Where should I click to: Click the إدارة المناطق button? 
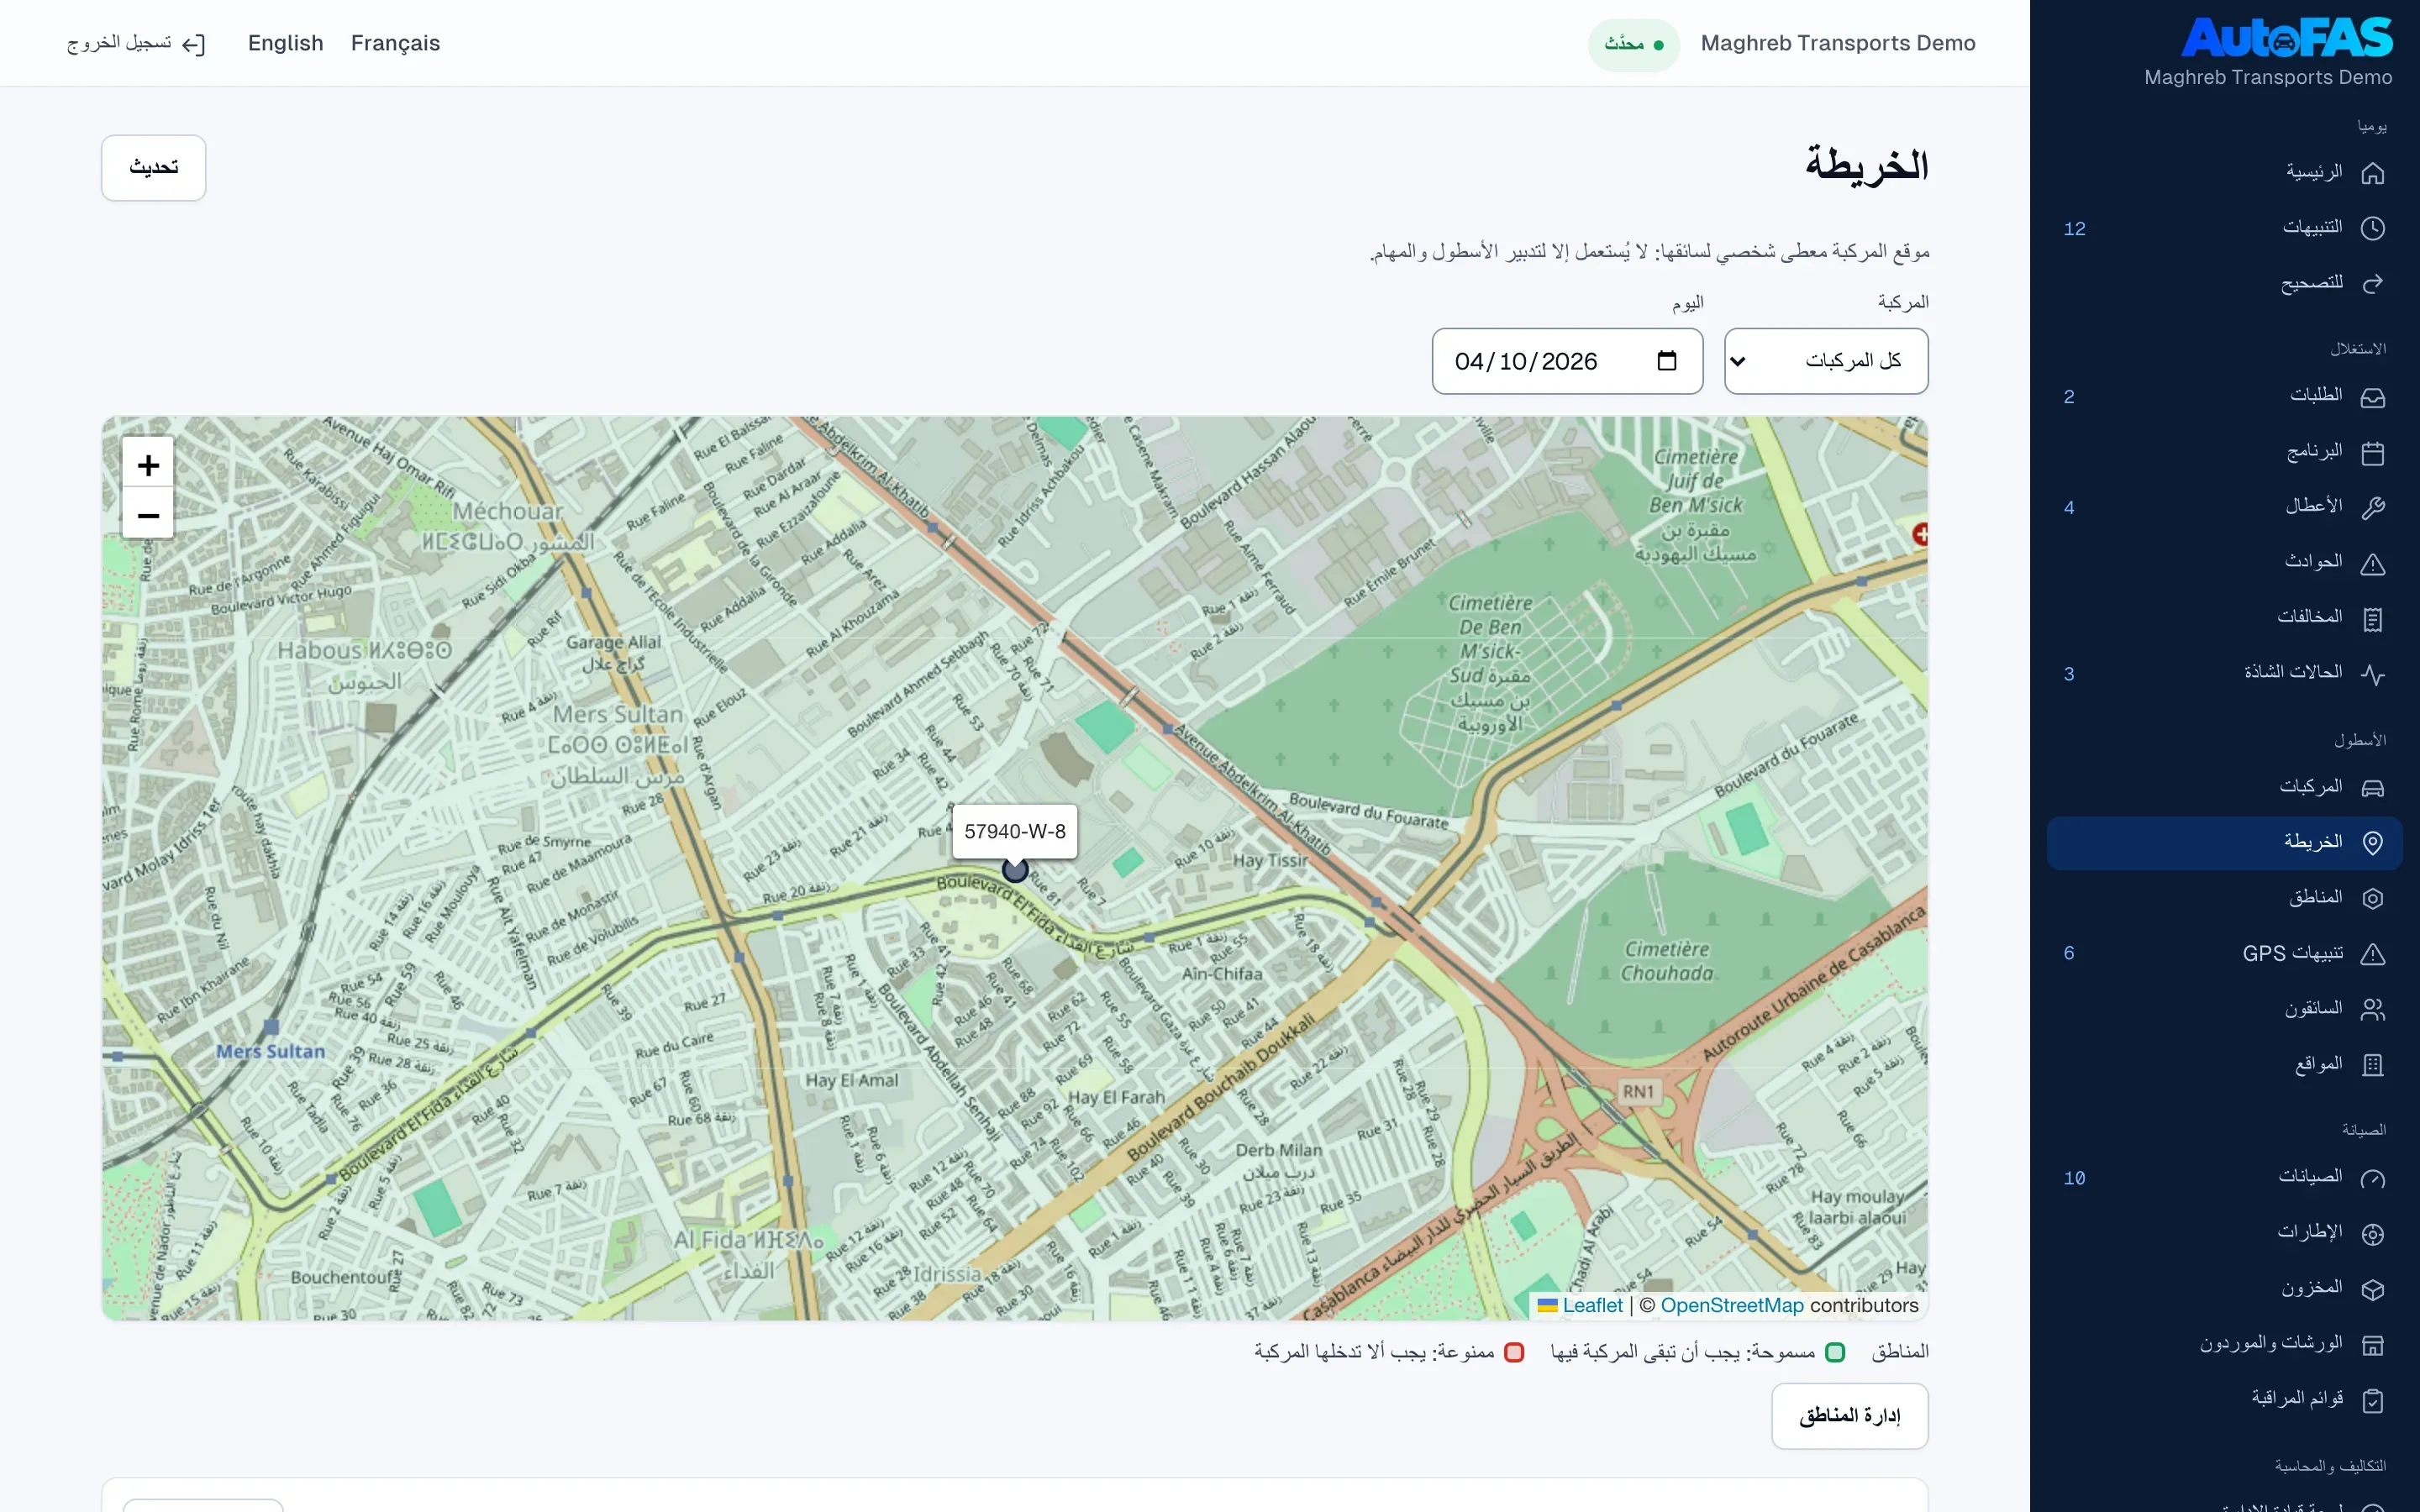pos(1849,1415)
